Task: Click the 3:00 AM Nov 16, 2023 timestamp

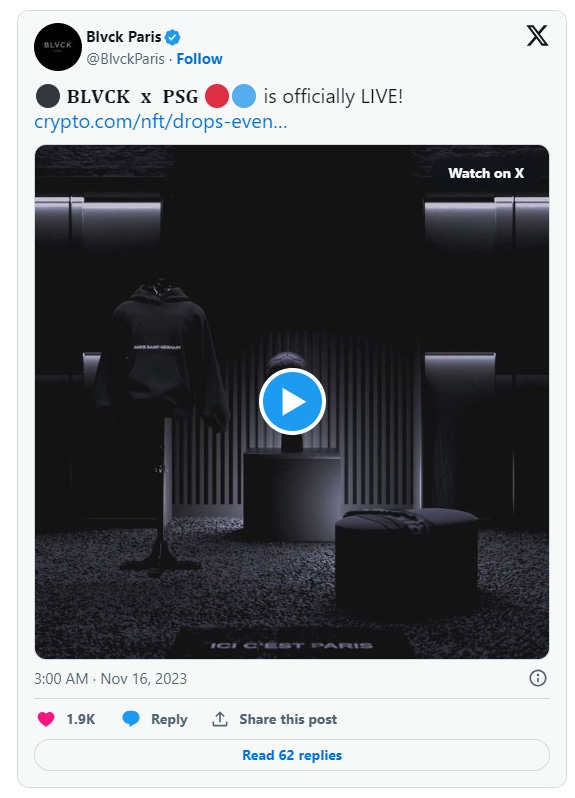Action: 110,678
